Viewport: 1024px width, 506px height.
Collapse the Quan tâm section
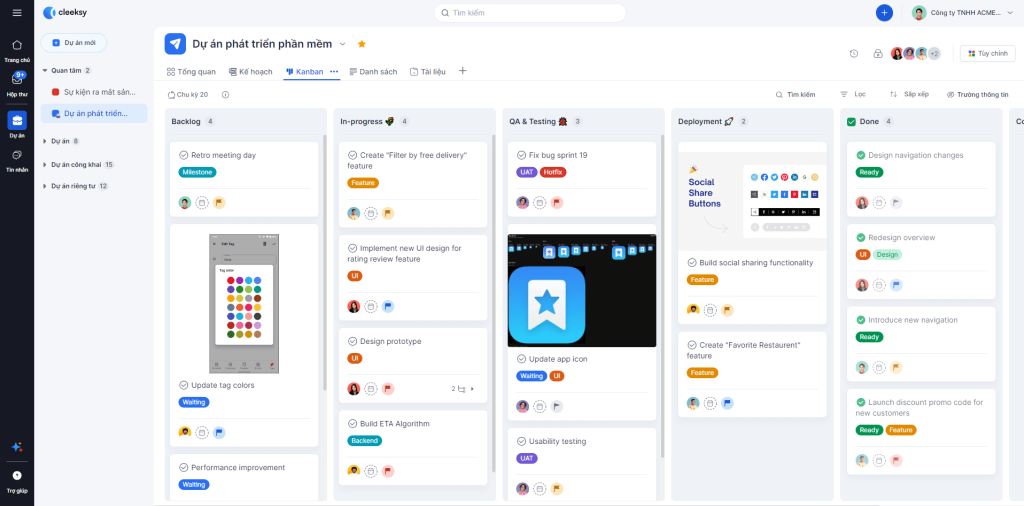[44, 71]
